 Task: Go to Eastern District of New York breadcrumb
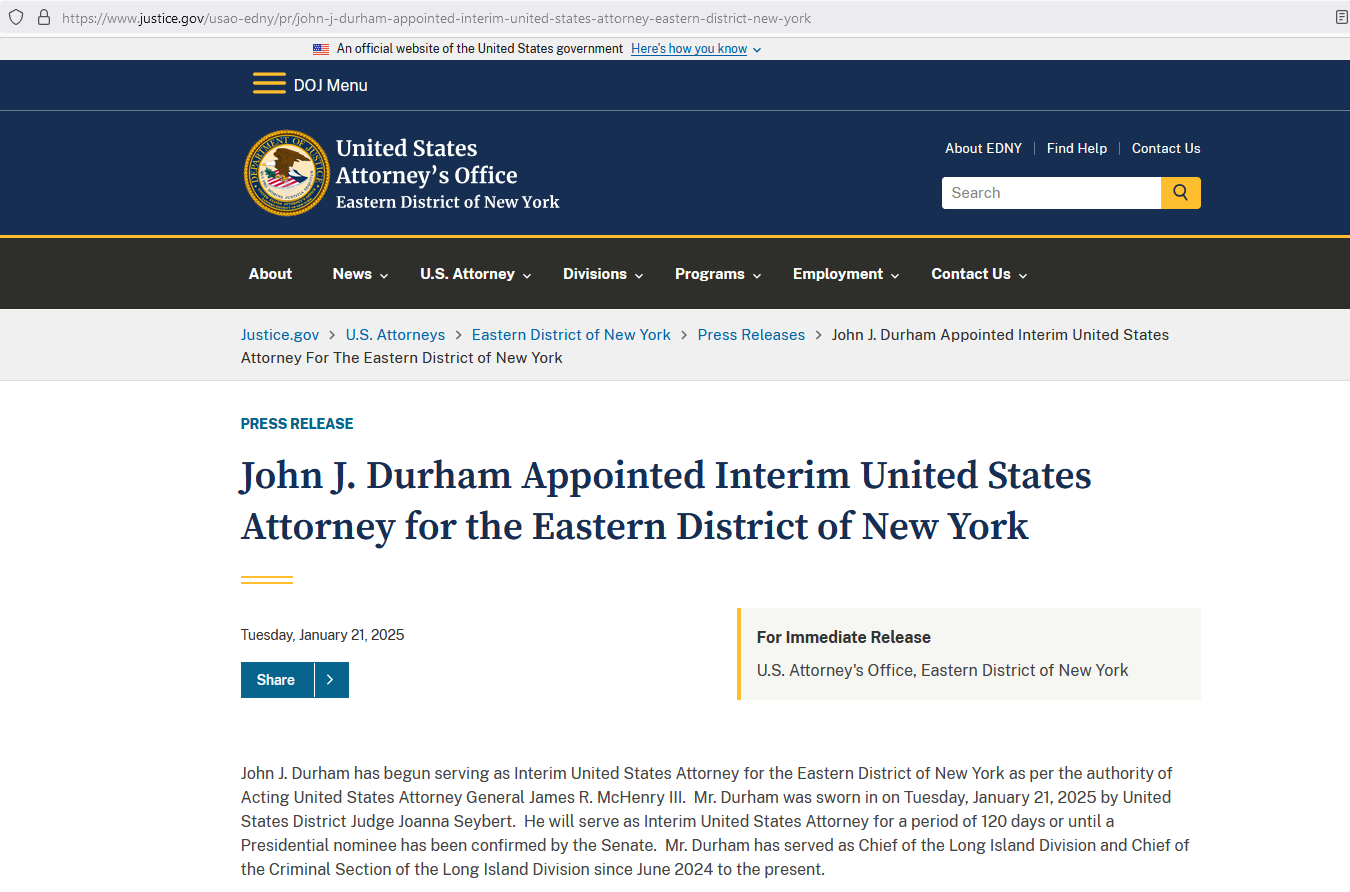pos(571,335)
